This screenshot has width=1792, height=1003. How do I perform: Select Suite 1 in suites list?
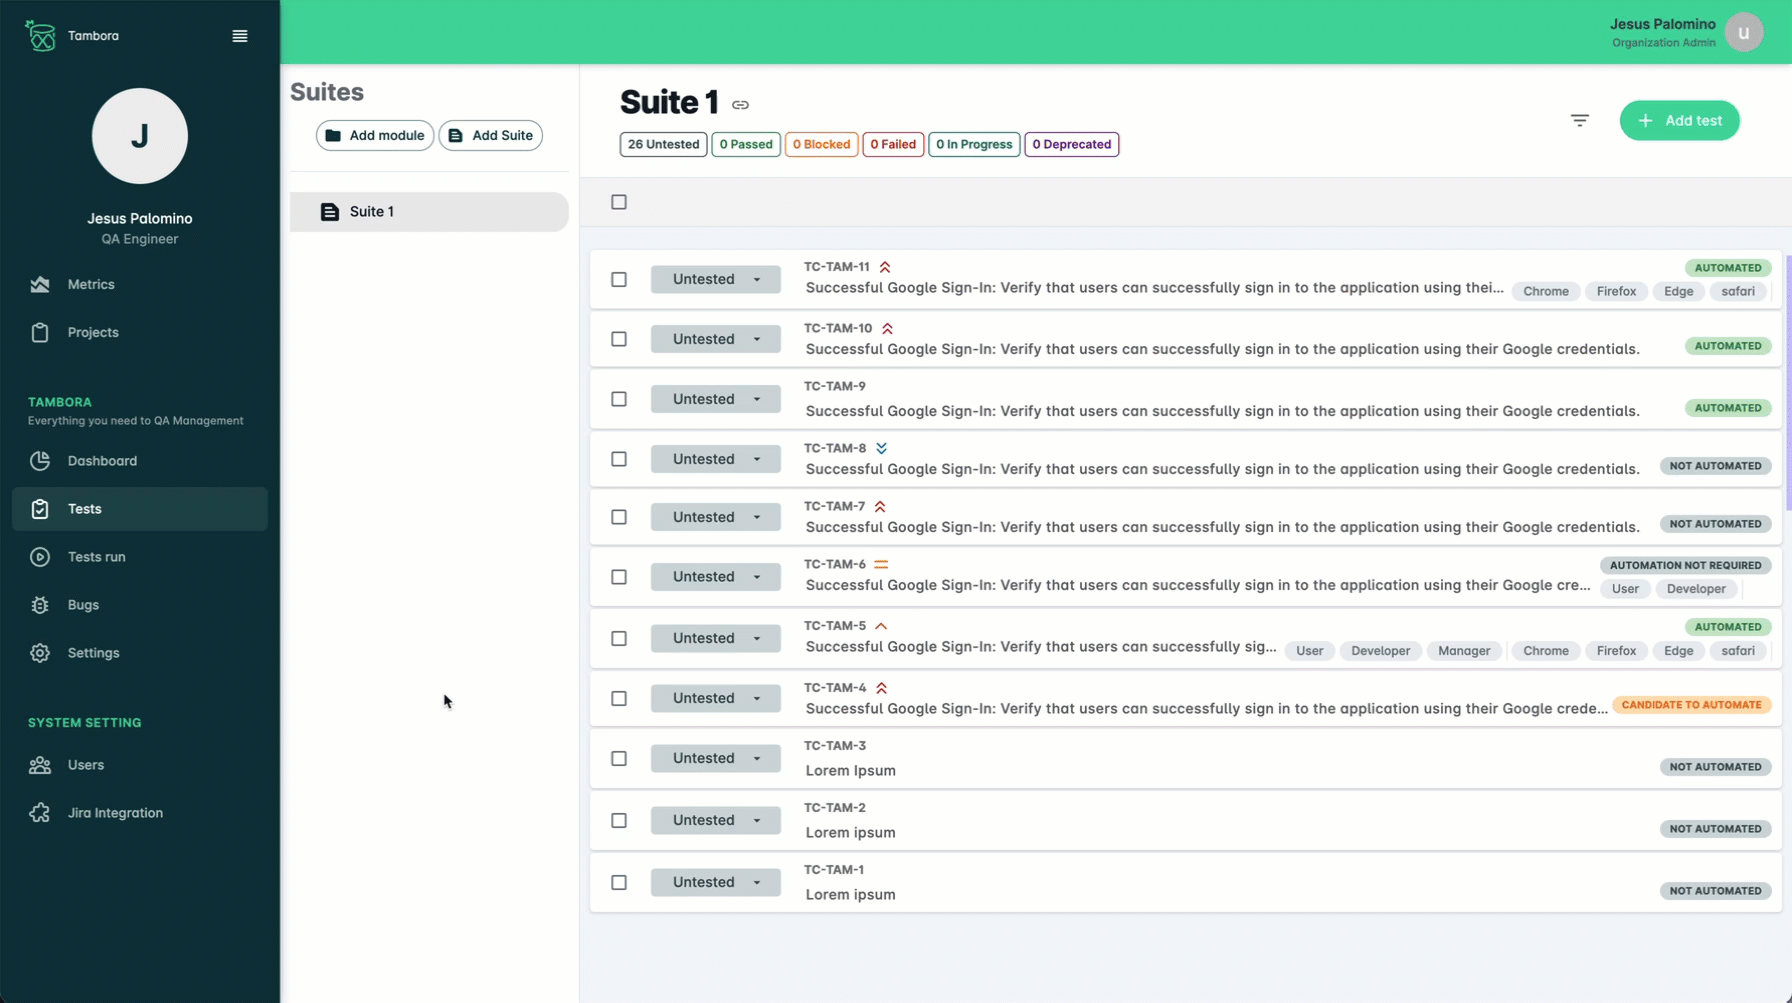[429, 212]
